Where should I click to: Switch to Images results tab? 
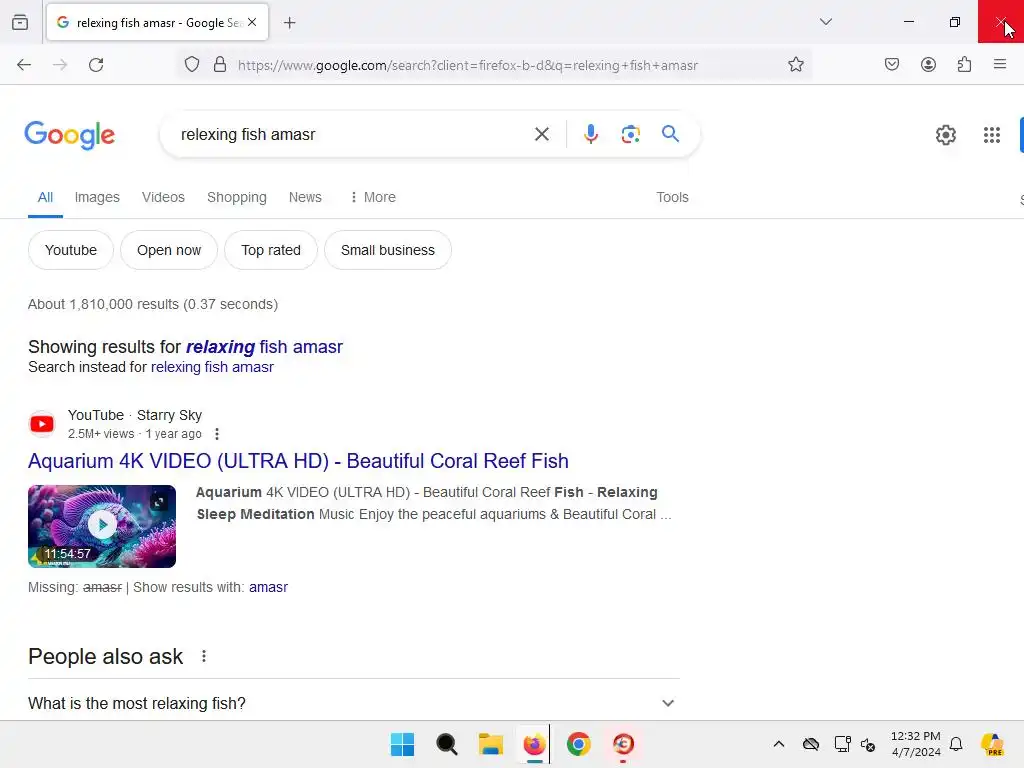tap(97, 197)
